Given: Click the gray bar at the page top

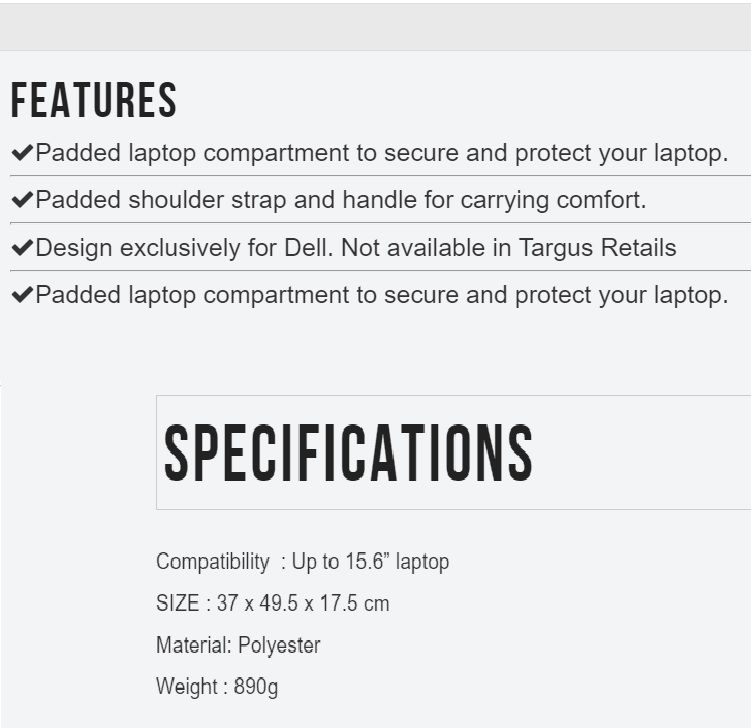Looking at the screenshot, I should click(376, 27).
